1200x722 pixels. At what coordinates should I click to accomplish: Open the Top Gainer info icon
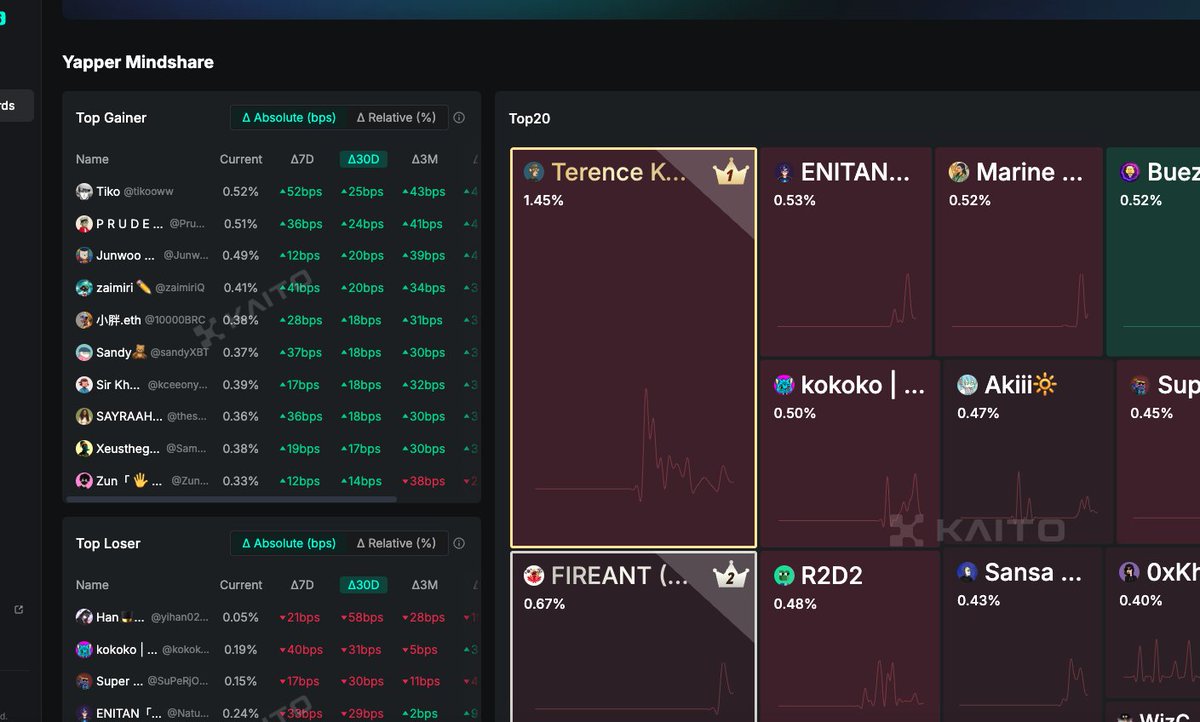[x=459, y=117]
